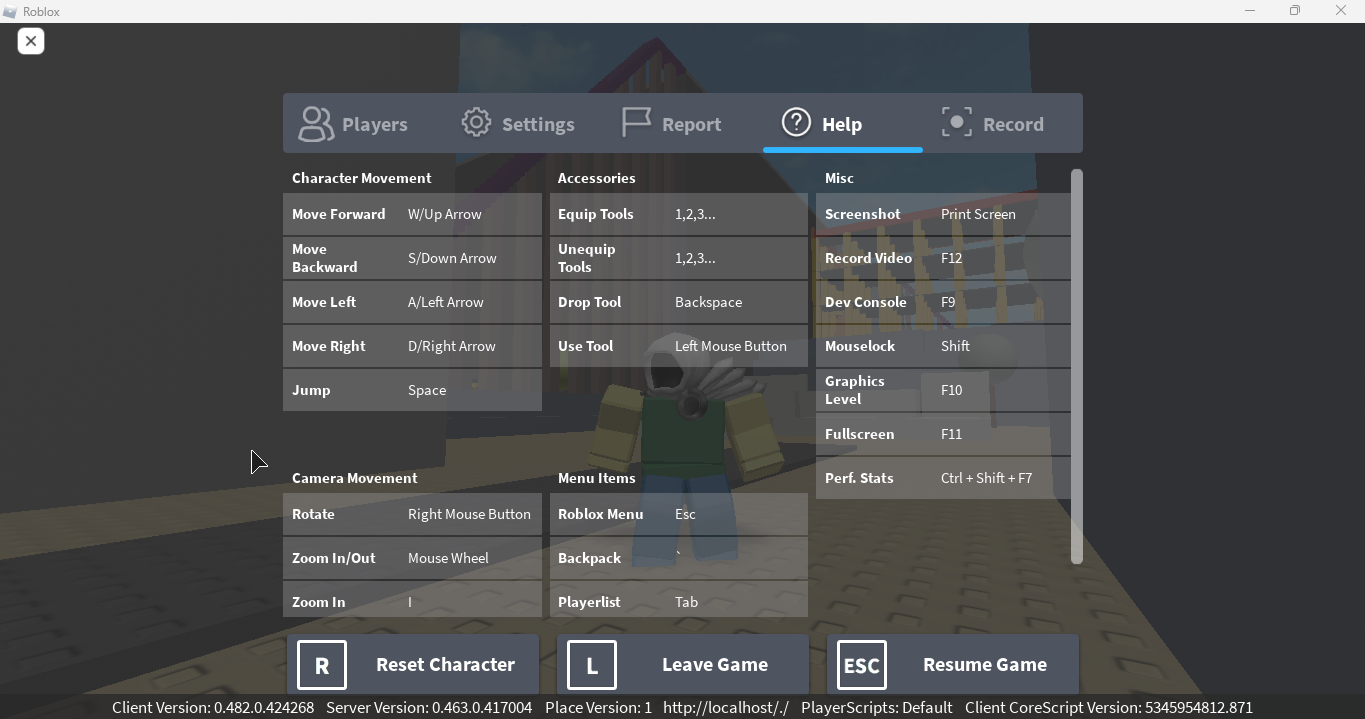This screenshot has width=1365, height=719.
Task: Click the Move Forward row
Action: click(412, 214)
